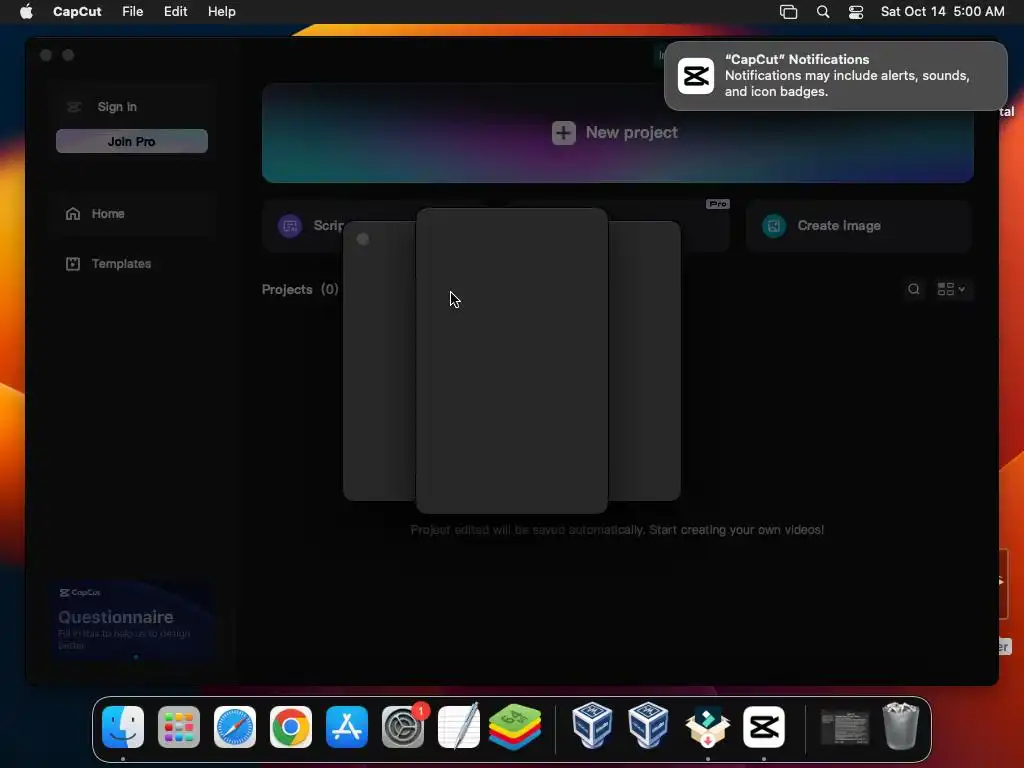Open the File menu
Viewport: 1024px width, 768px height.
click(x=133, y=12)
